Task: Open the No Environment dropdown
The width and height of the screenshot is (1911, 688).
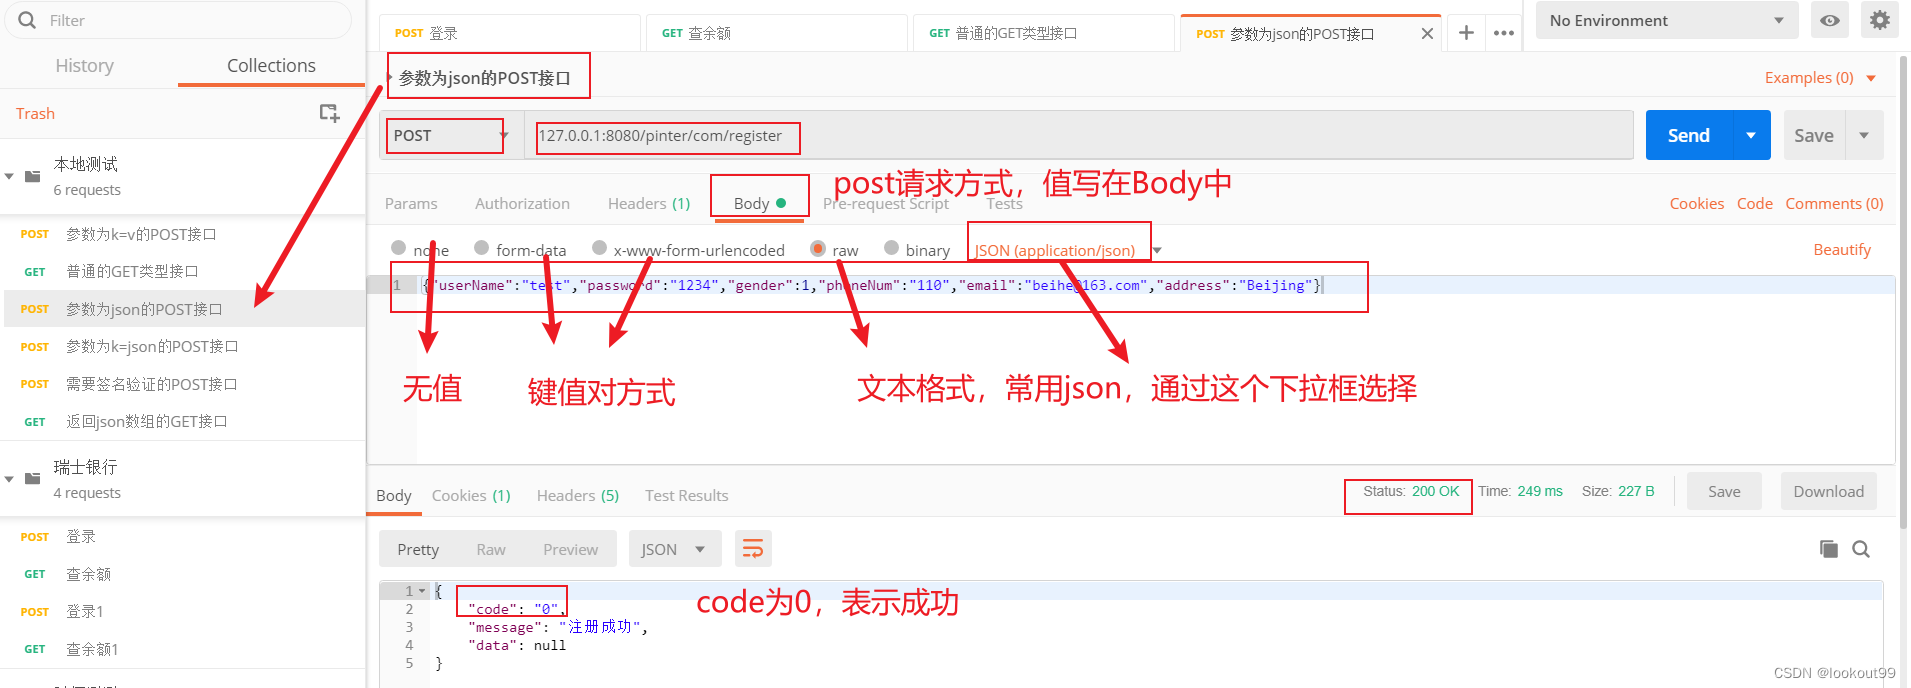Action: tap(1666, 20)
